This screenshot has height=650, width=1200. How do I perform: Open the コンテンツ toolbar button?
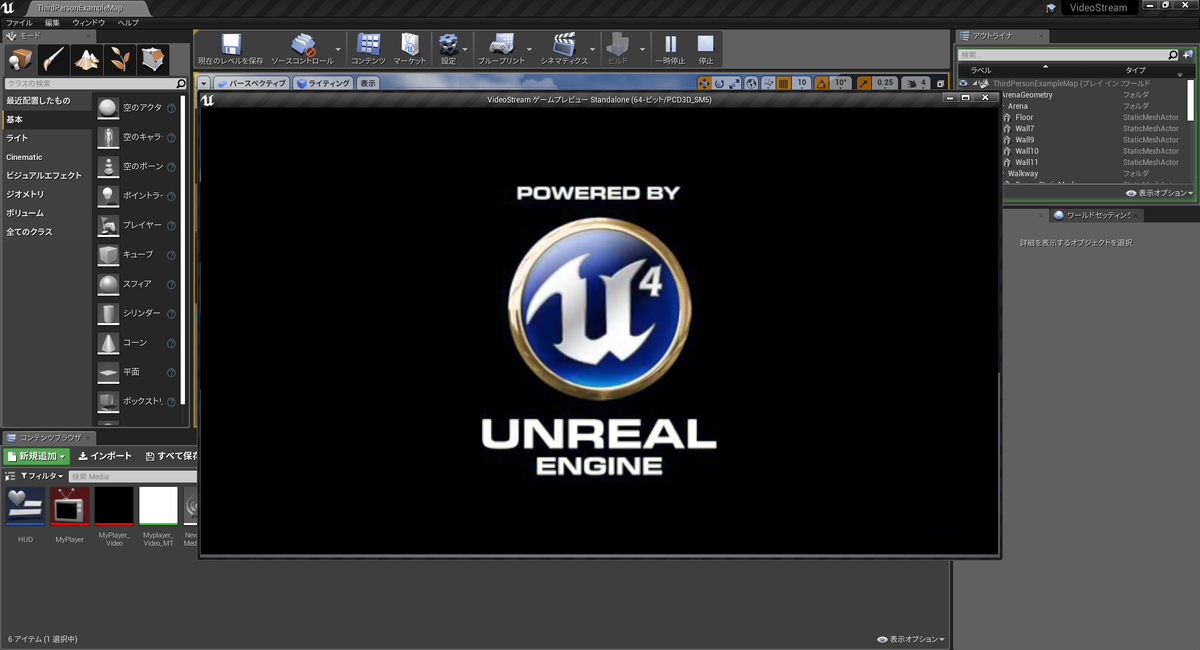click(368, 49)
